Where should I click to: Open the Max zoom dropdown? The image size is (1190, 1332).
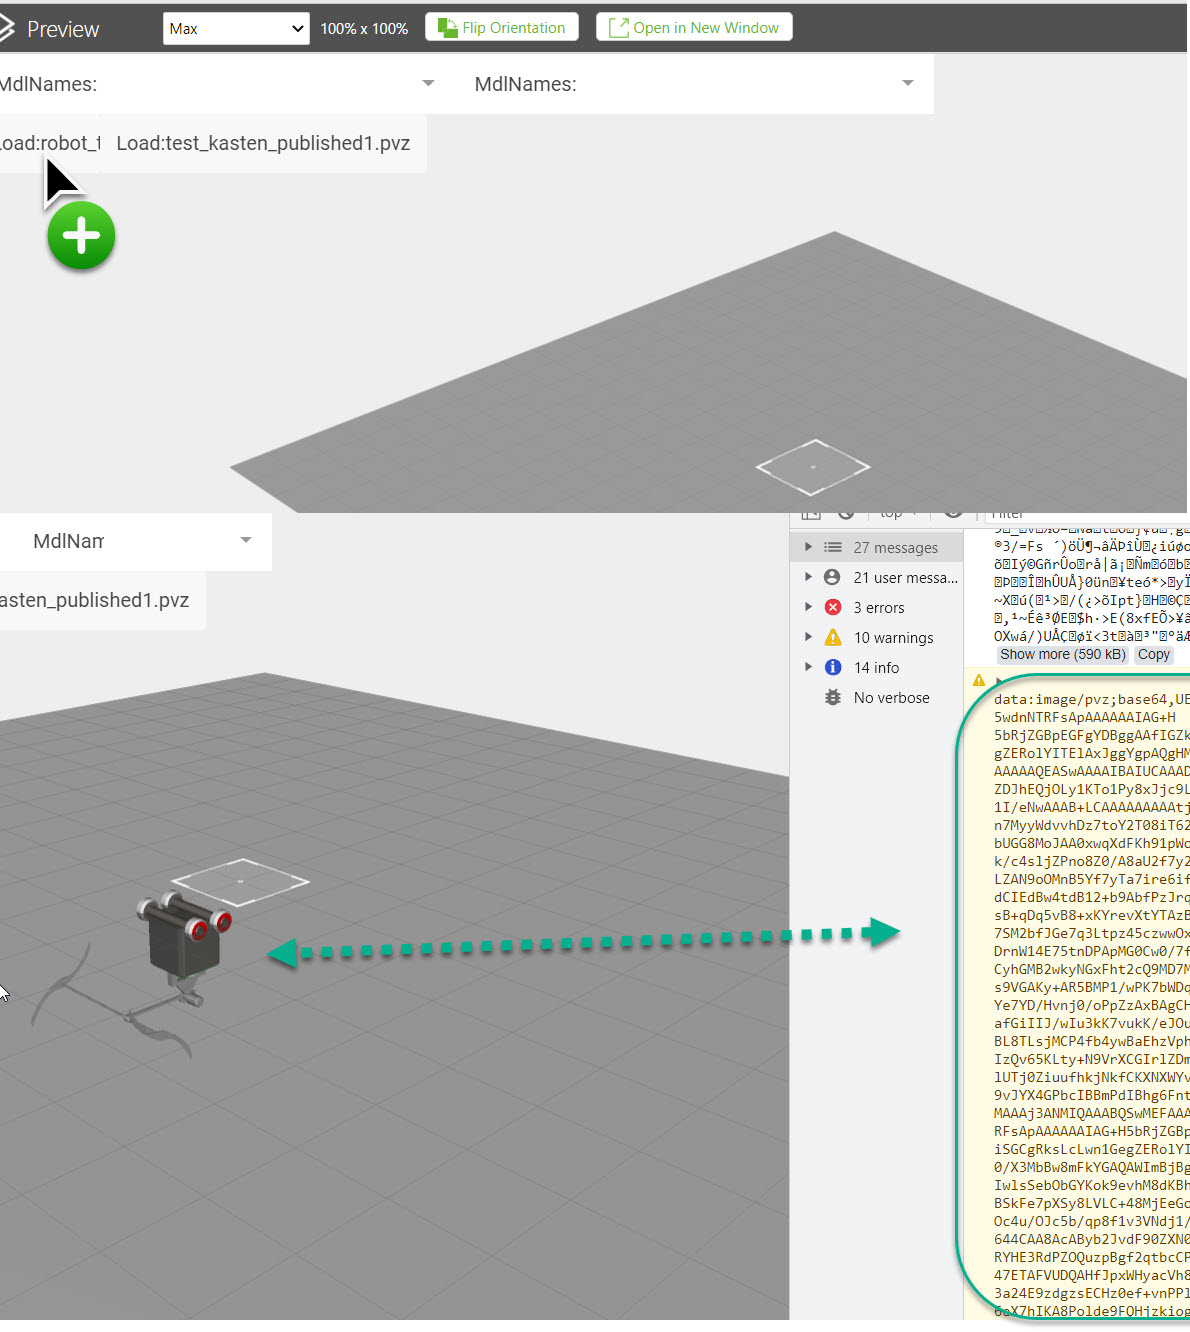[x=236, y=28]
